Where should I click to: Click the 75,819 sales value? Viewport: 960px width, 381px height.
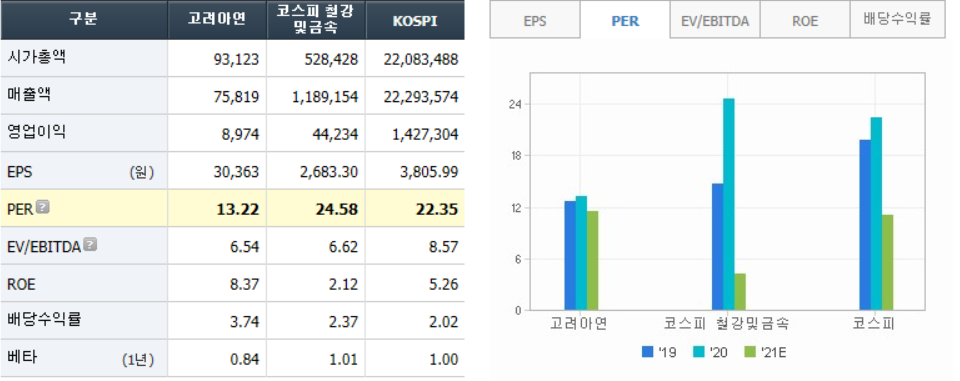pyautogui.click(x=236, y=97)
